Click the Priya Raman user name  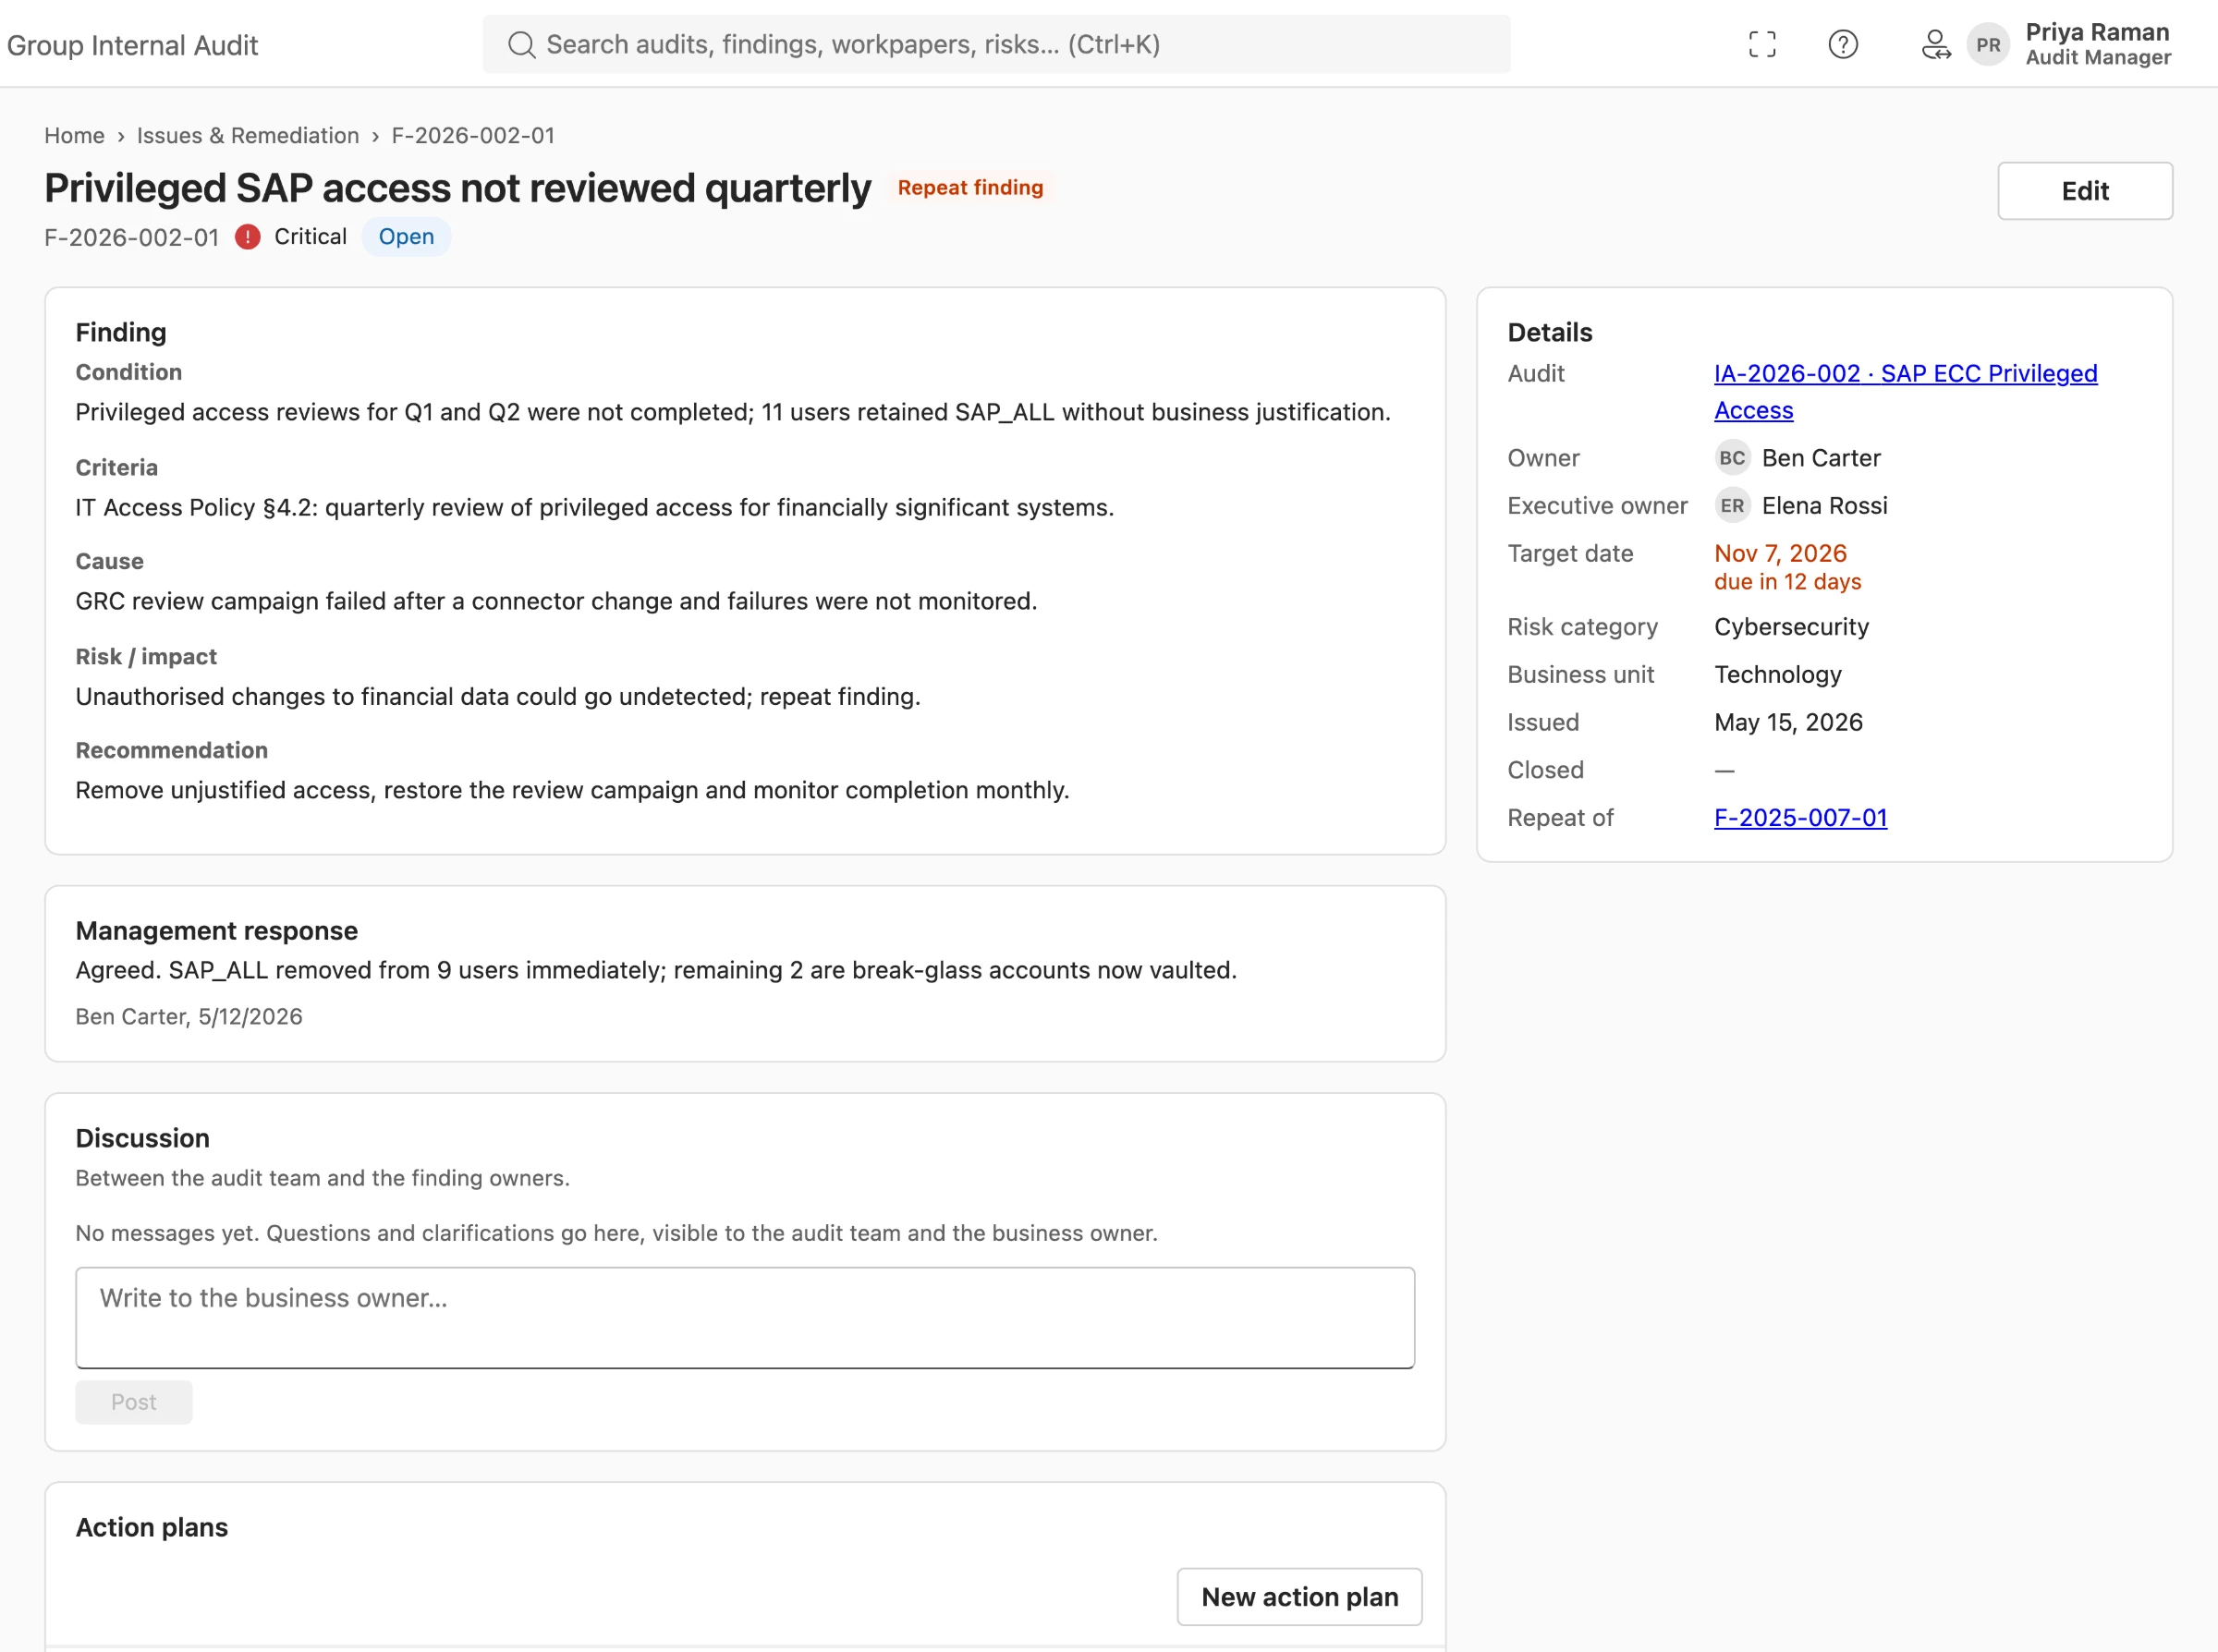[x=2097, y=32]
